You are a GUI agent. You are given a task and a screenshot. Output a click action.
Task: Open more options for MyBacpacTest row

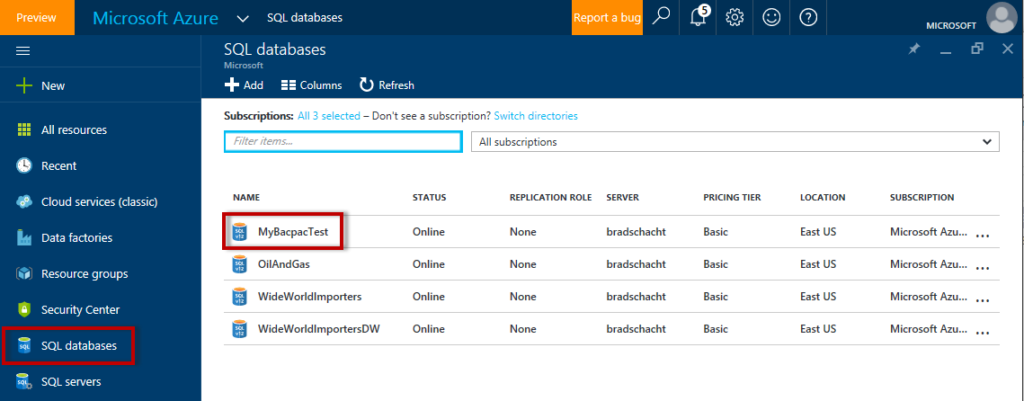point(982,236)
